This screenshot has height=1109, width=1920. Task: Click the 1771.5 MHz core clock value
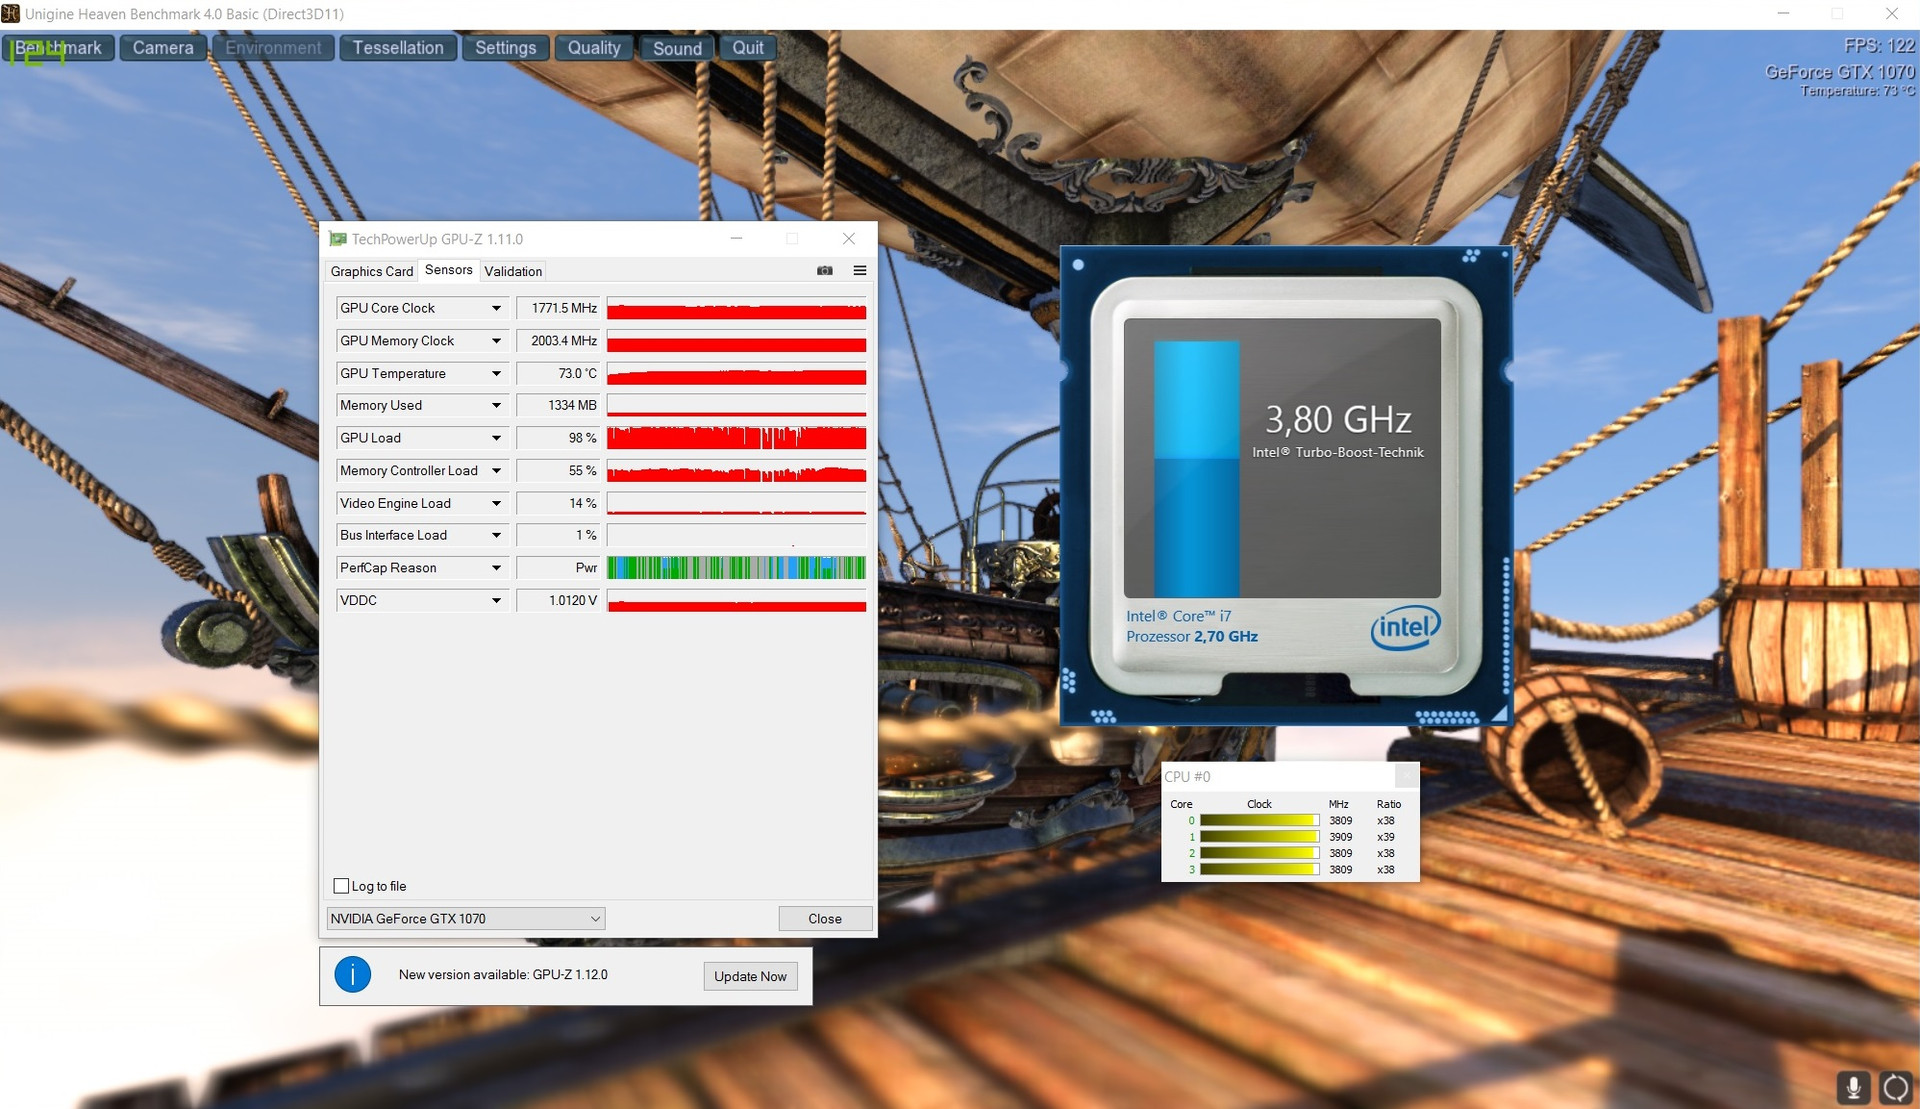tap(558, 309)
